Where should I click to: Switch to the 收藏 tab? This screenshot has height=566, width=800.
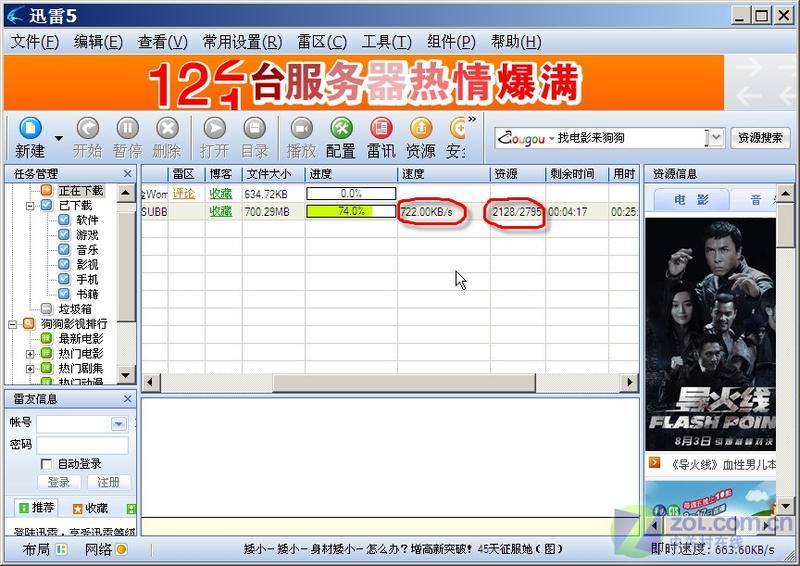91,508
